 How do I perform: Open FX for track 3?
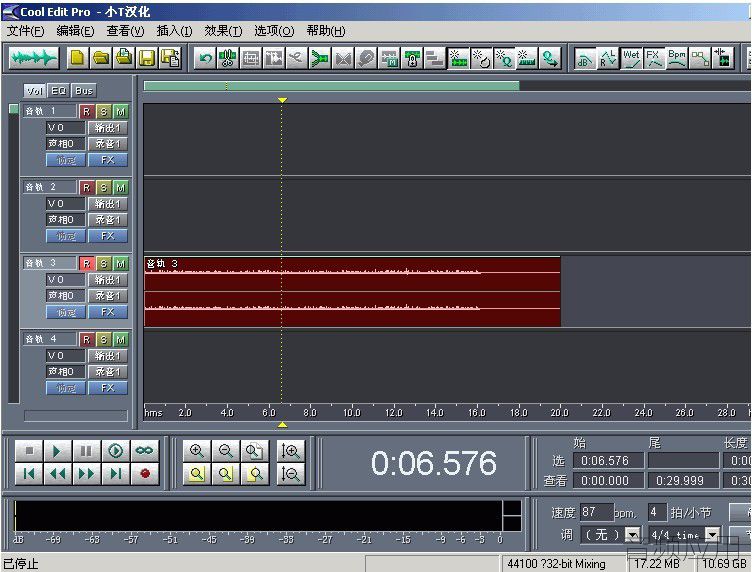[x=107, y=312]
